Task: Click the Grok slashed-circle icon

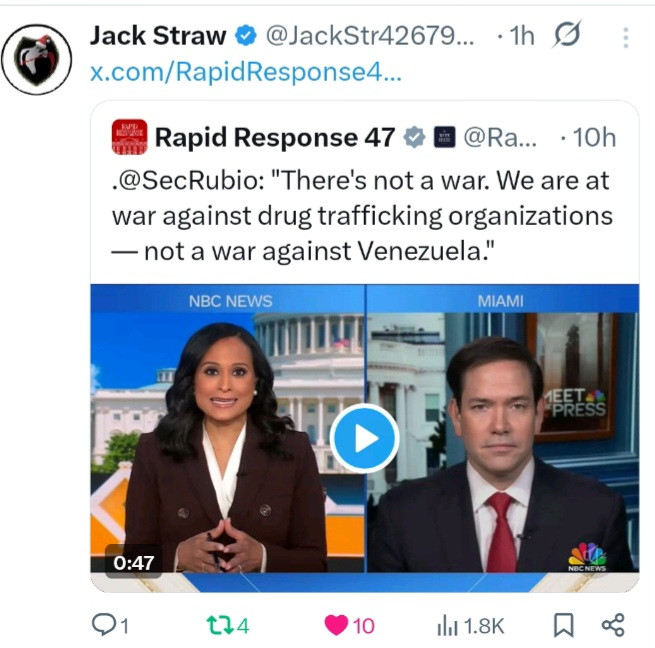Action: click(567, 34)
